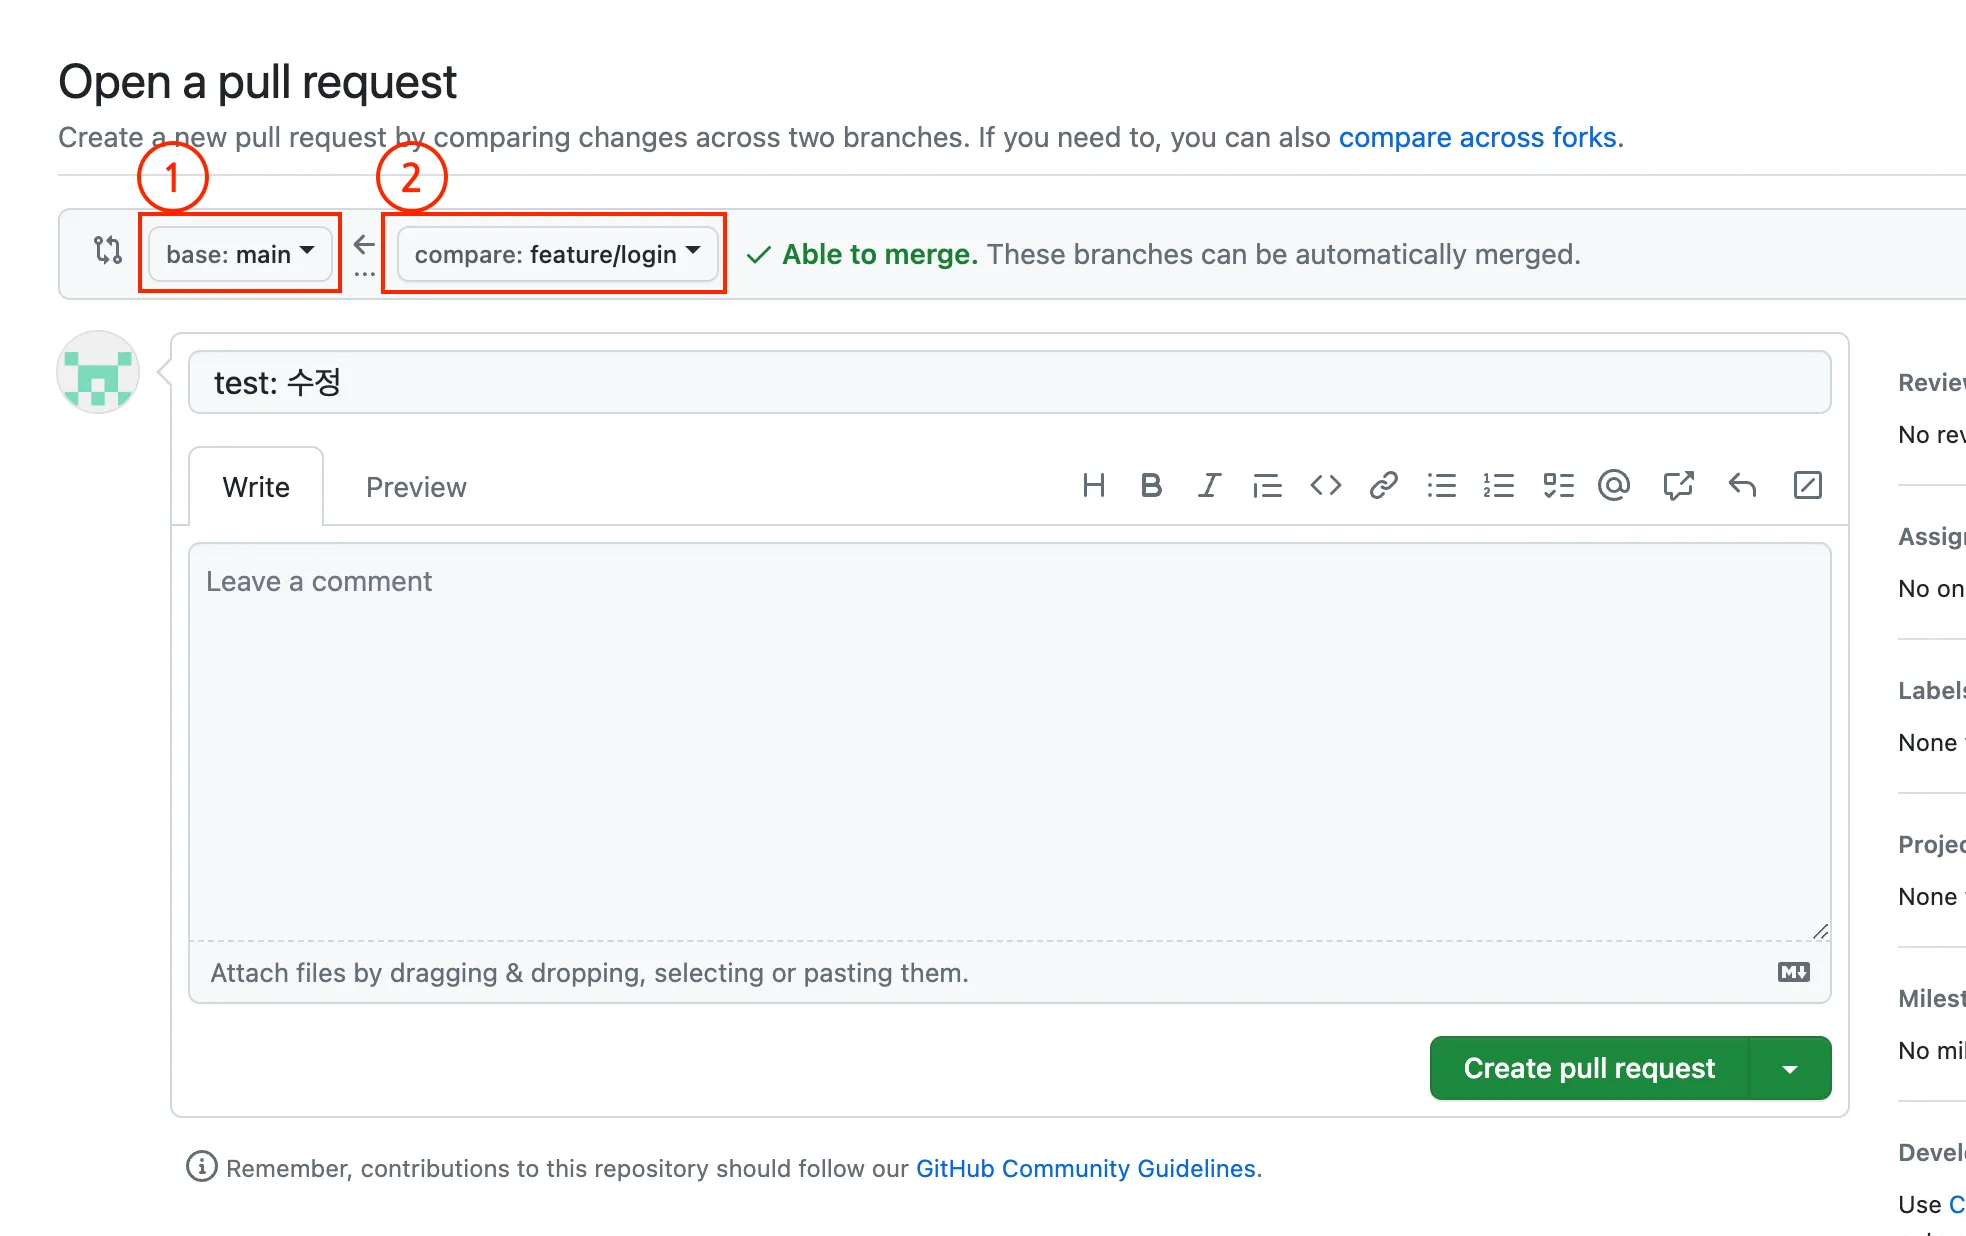Toggle bold text formatting
This screenshot has width=1966, height=1236.
(x=1151, y=486)
